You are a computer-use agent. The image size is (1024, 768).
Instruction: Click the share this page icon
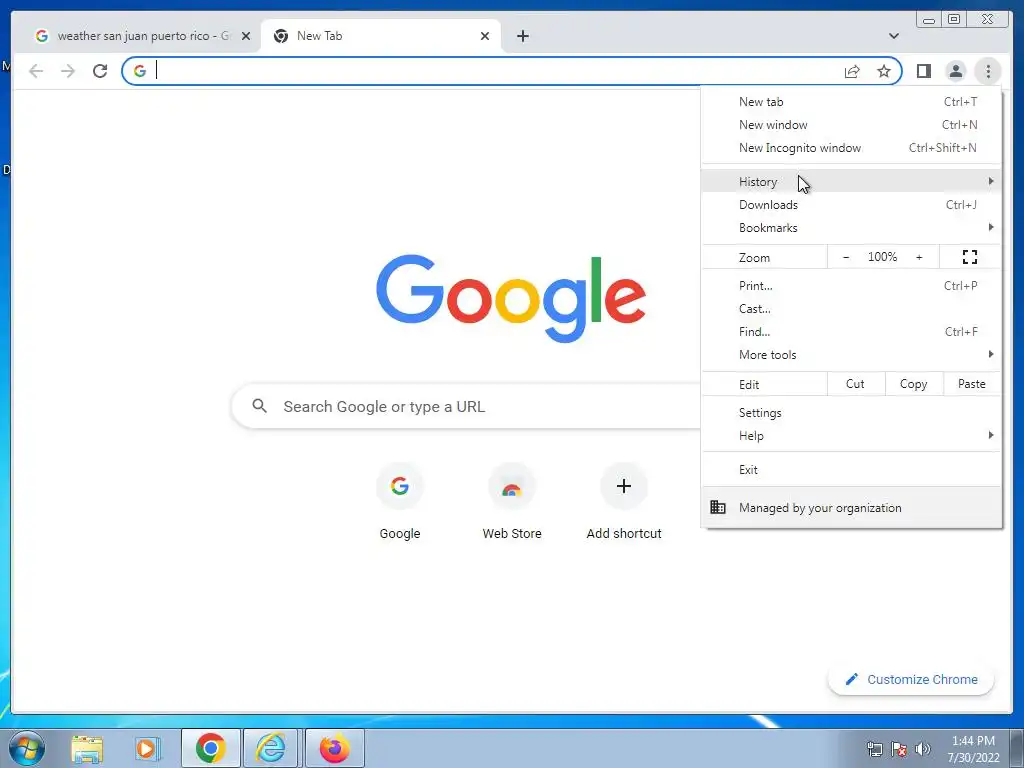coord(852,71)
